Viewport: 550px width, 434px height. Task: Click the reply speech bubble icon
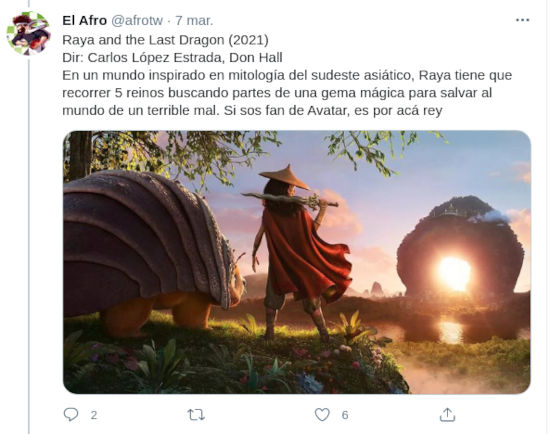click(x=71, y=414)
